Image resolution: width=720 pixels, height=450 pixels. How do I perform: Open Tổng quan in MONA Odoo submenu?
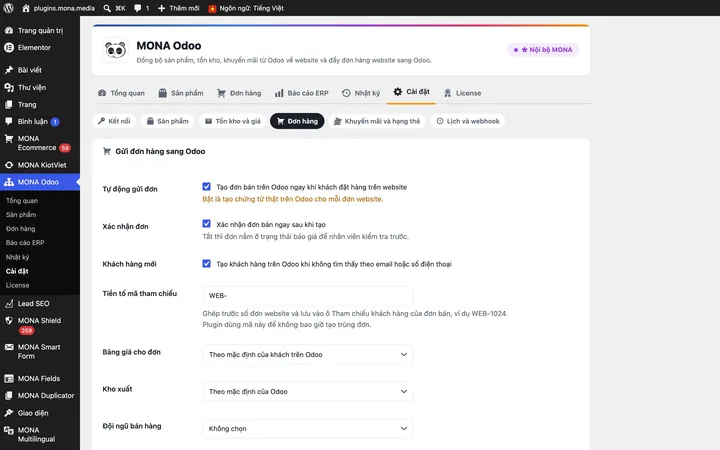pos(22,201)
